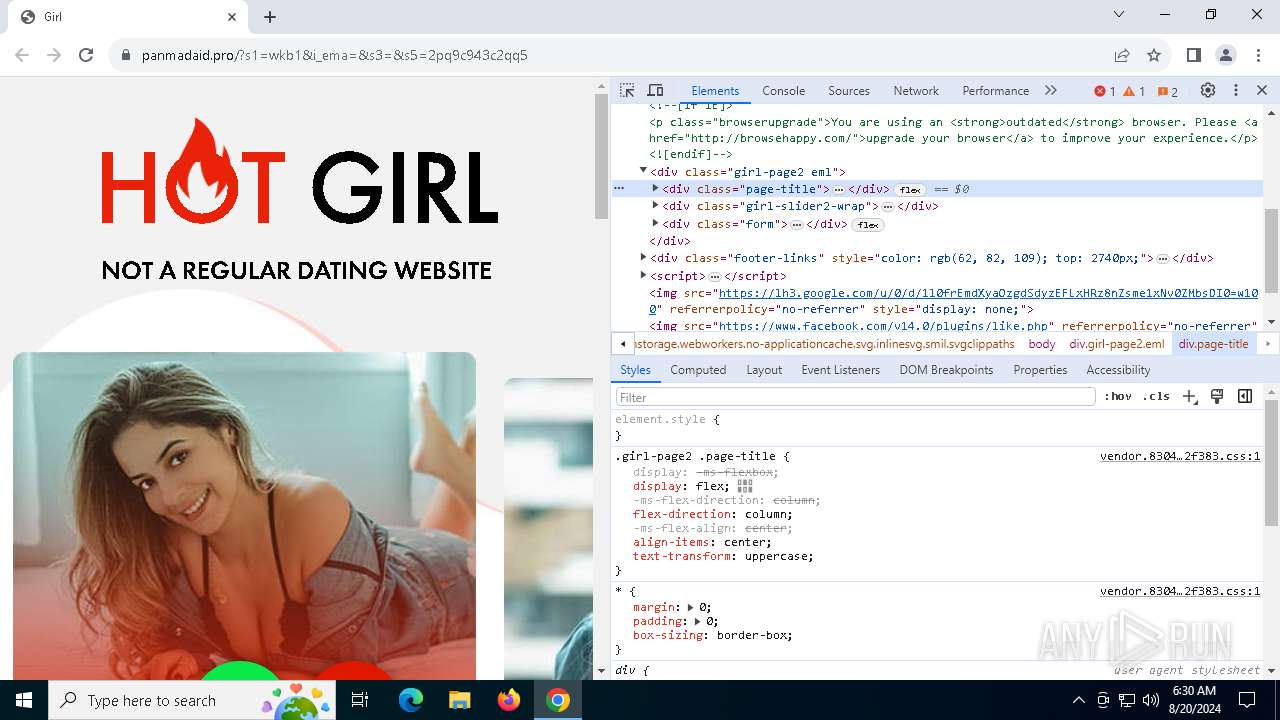Select div.girl-page2.eml breadcrumb
Screen dimensions: 1280x720
point(1116,344)
